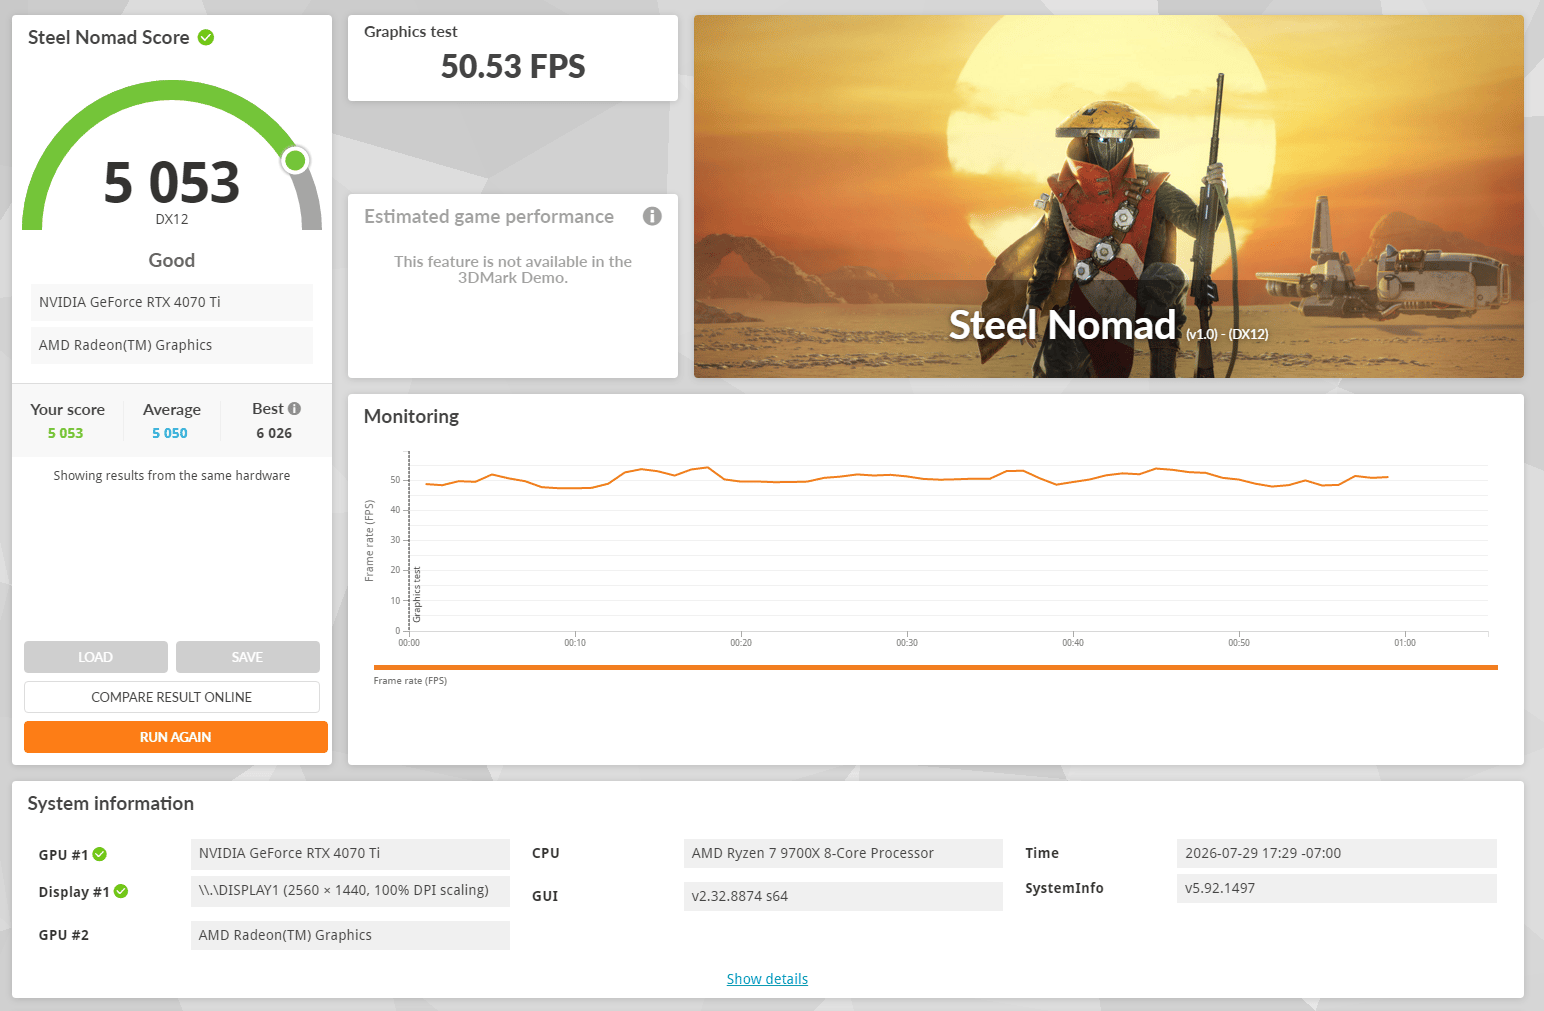
Task: Click the Display #1 value \\.\DISPLAY1 (2560 × 1440)
Action: (350, 891)
